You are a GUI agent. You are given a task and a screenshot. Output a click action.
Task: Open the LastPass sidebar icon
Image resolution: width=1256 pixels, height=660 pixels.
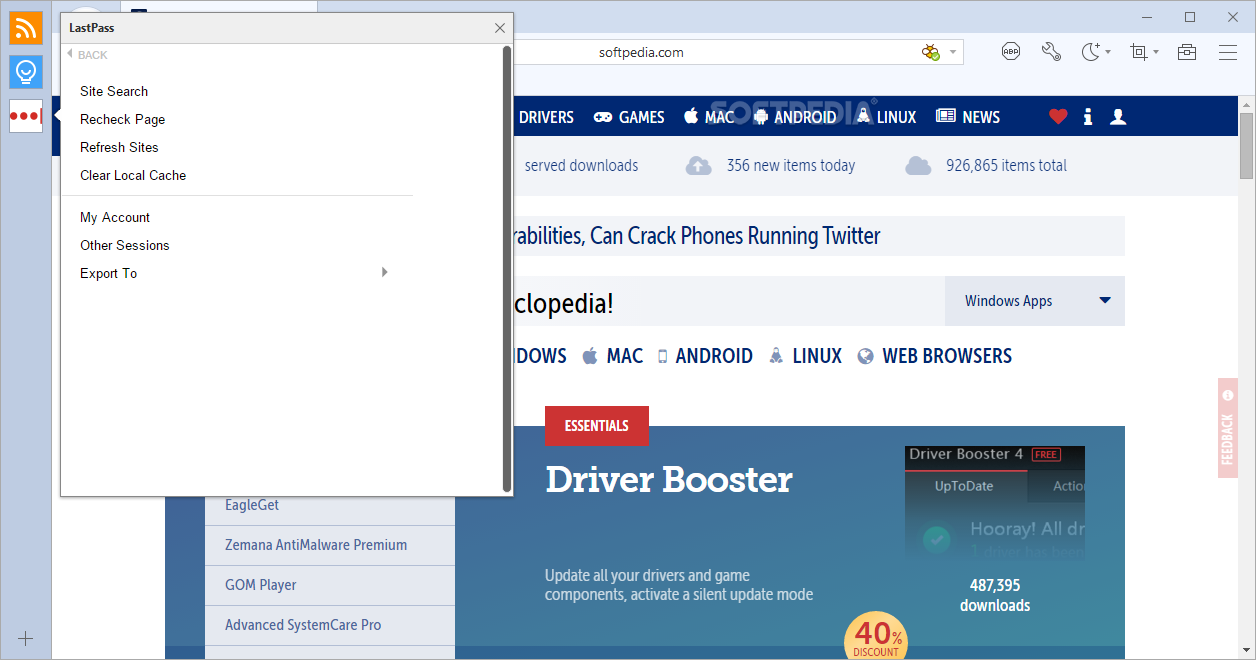point(26,116)
